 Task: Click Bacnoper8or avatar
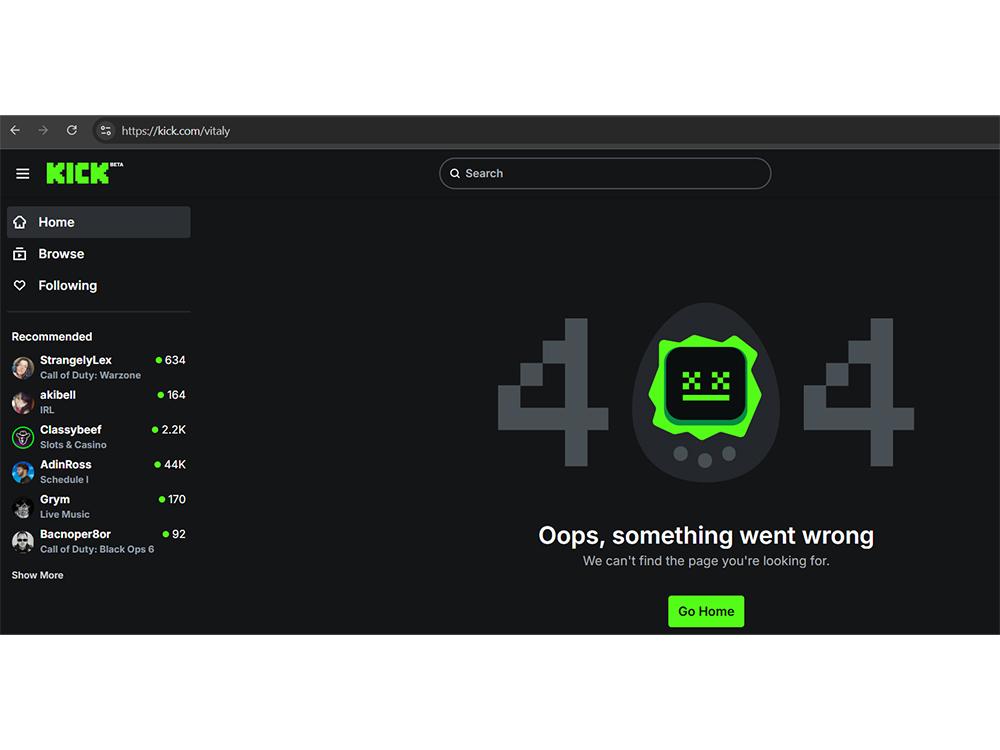(23, 541)
